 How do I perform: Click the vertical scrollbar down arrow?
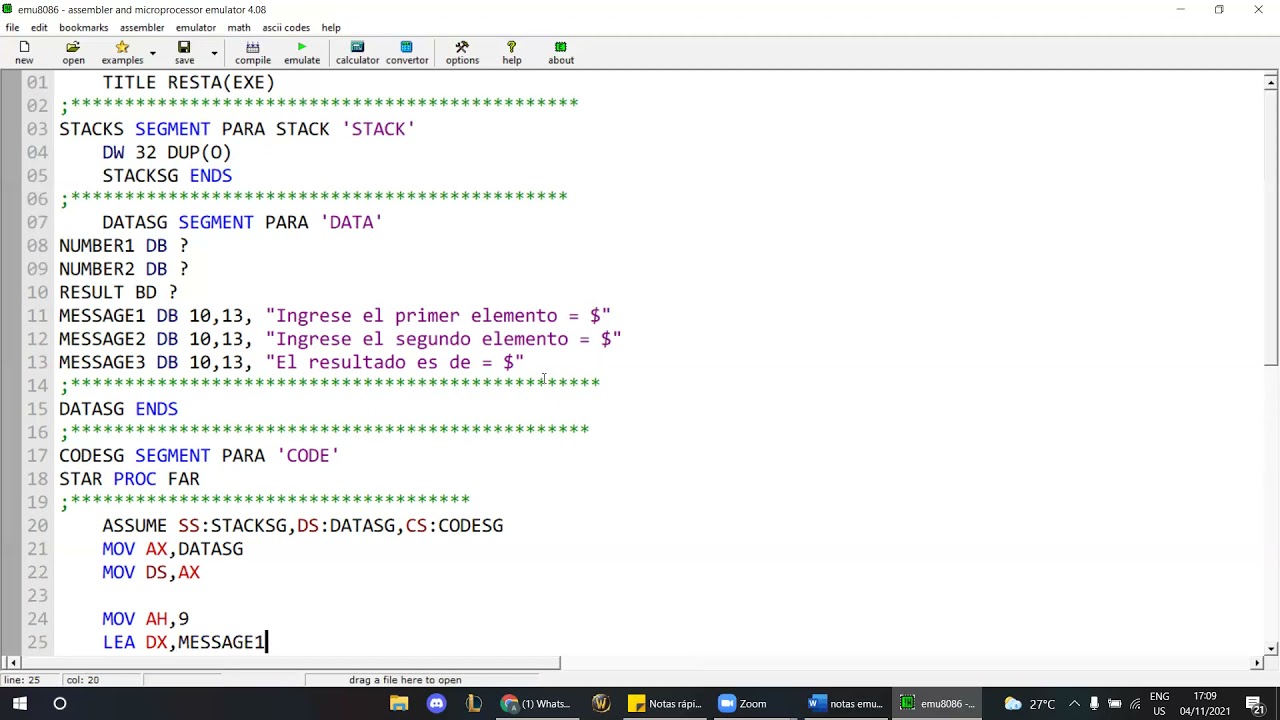[1271, 648]
